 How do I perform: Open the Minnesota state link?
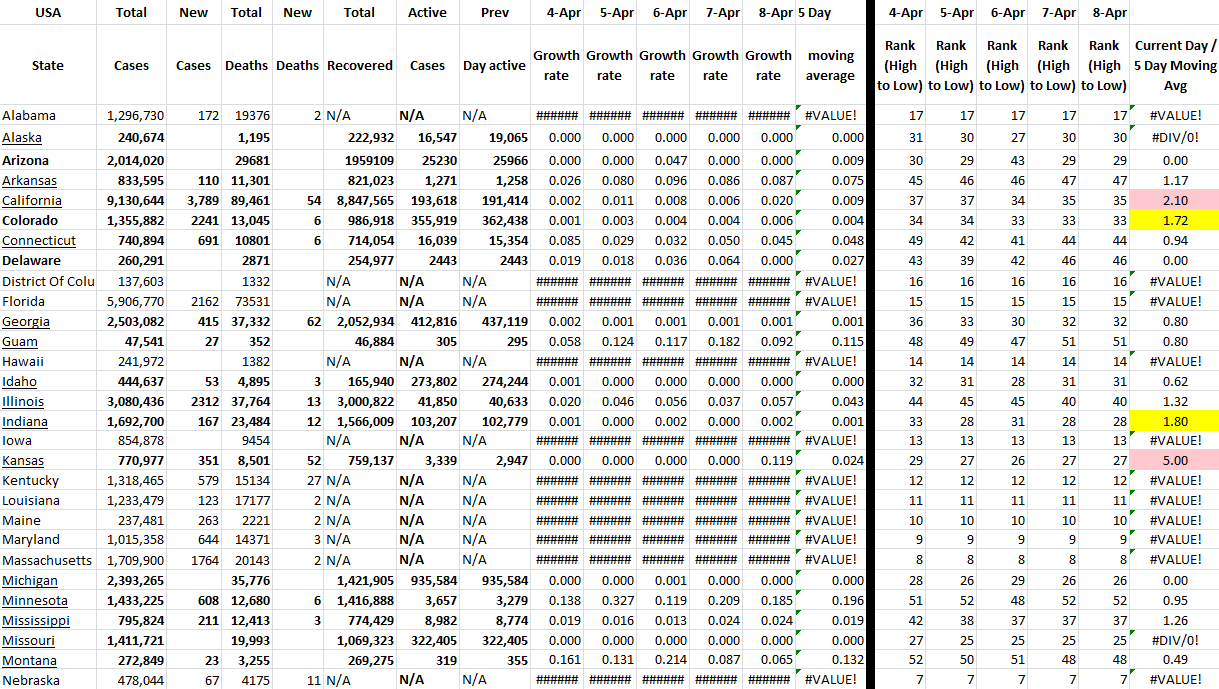pyautogui.click(x=35, y=601)
